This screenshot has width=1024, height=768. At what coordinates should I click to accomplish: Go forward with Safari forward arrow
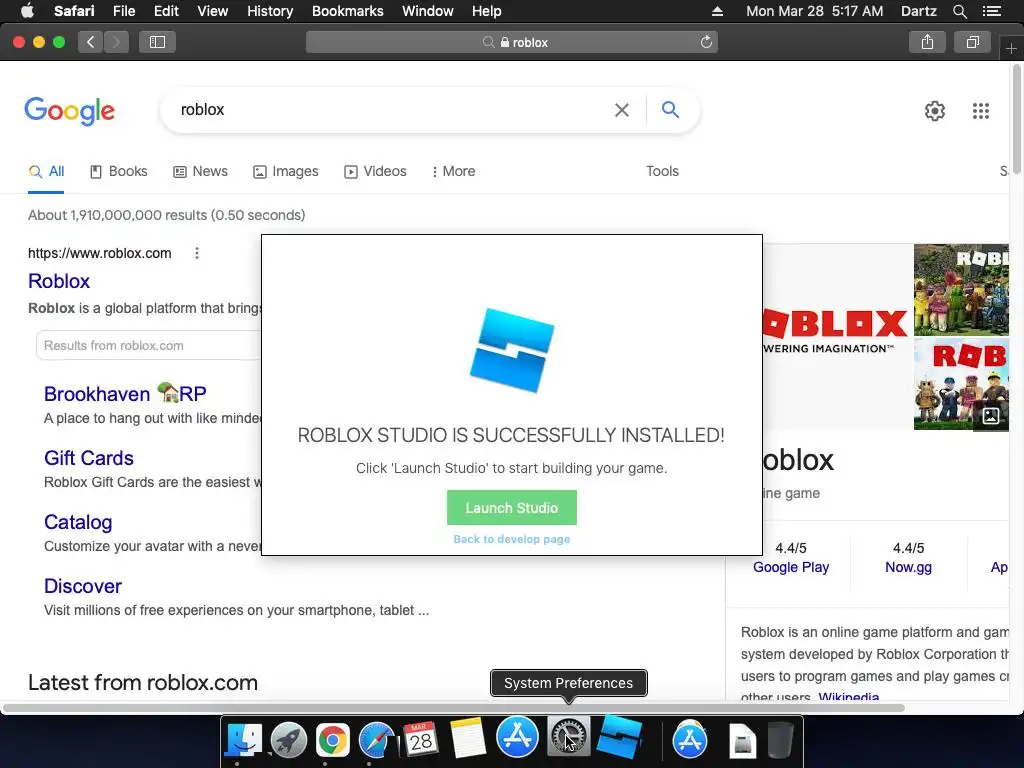116,42
